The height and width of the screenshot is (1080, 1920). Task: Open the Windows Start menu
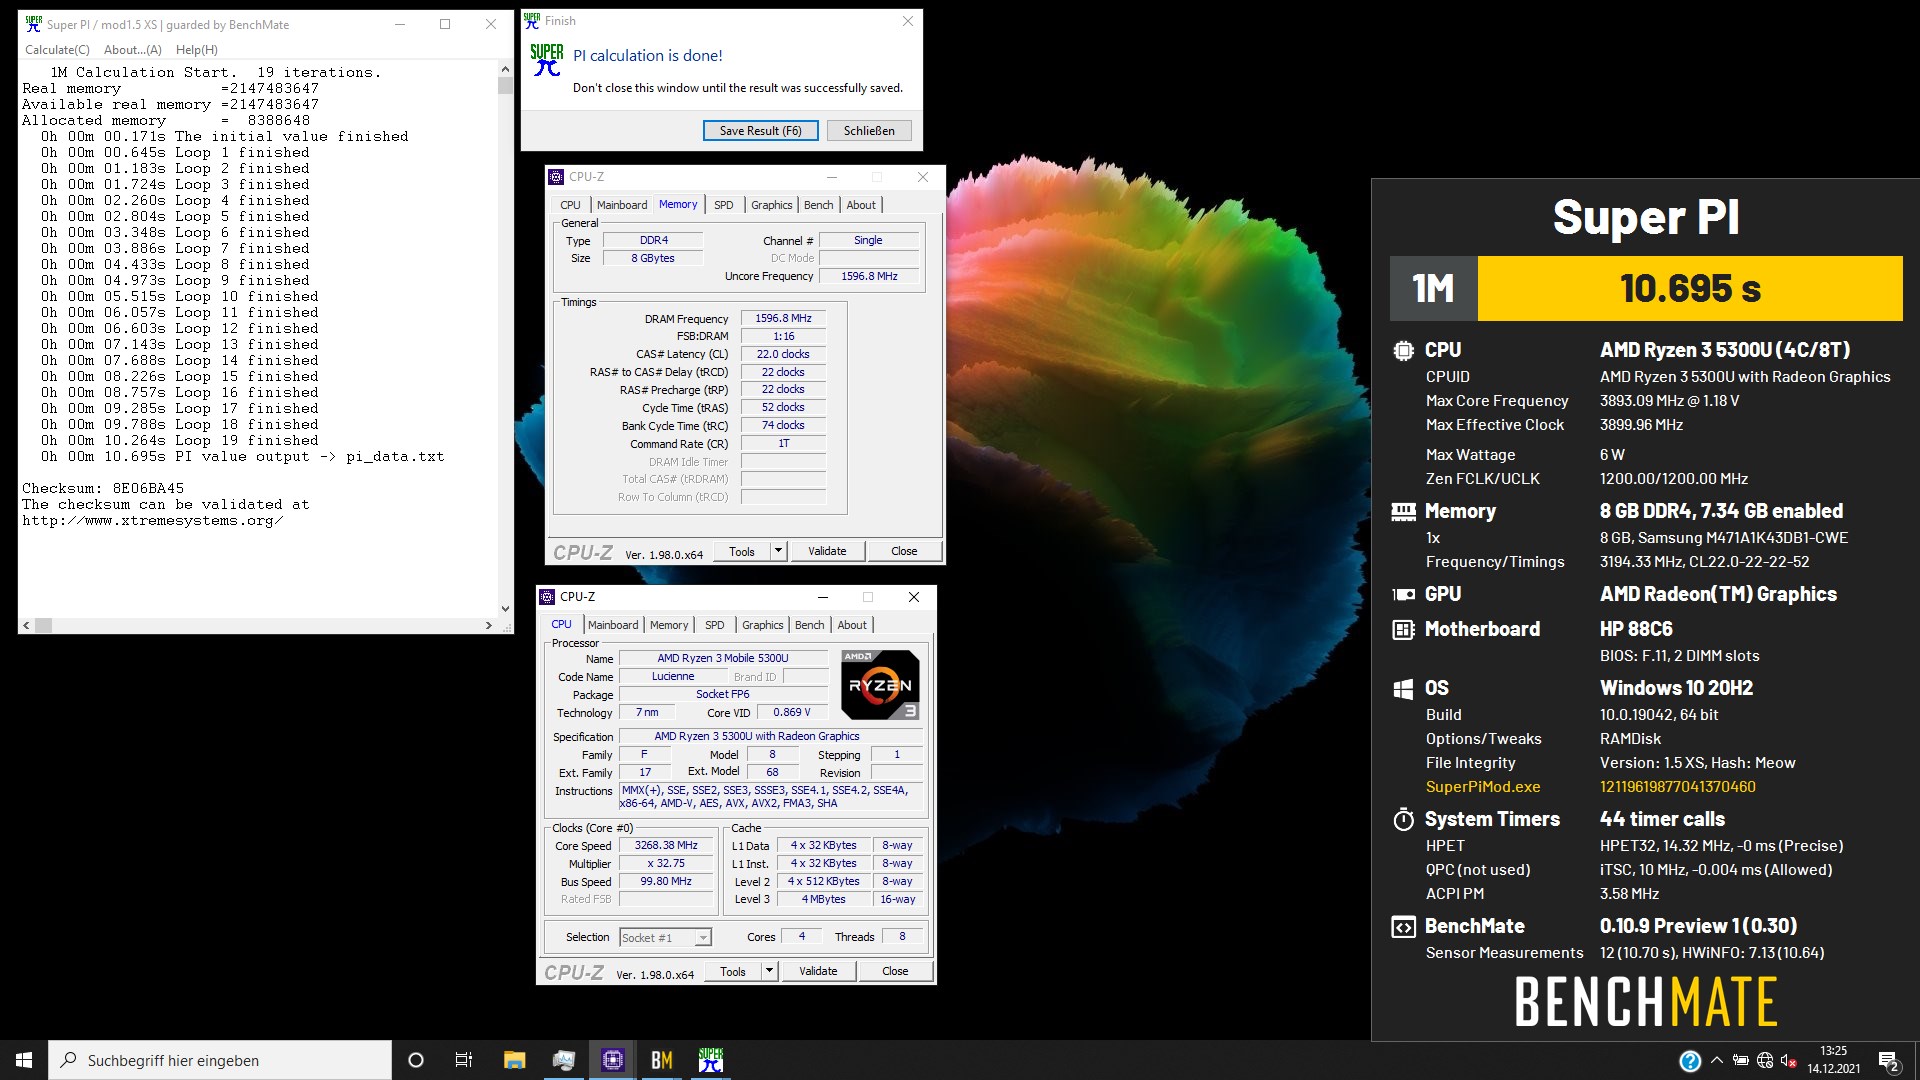click(24, 1060)
